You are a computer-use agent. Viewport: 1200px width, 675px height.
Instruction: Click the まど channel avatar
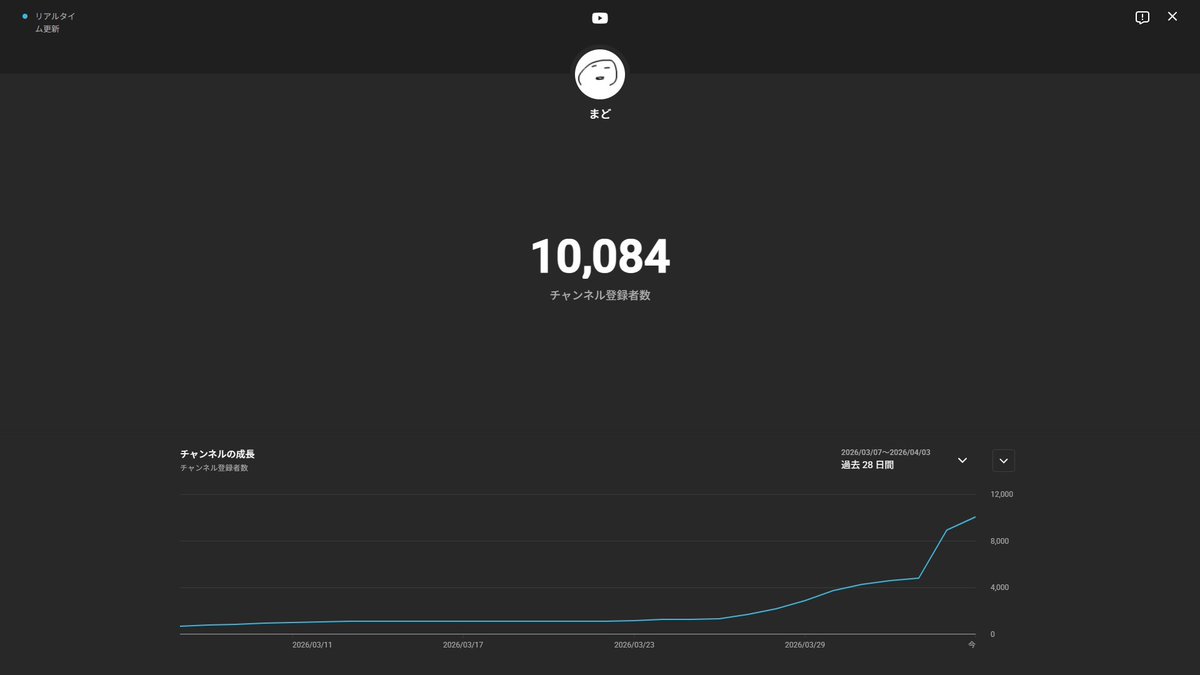600,74
